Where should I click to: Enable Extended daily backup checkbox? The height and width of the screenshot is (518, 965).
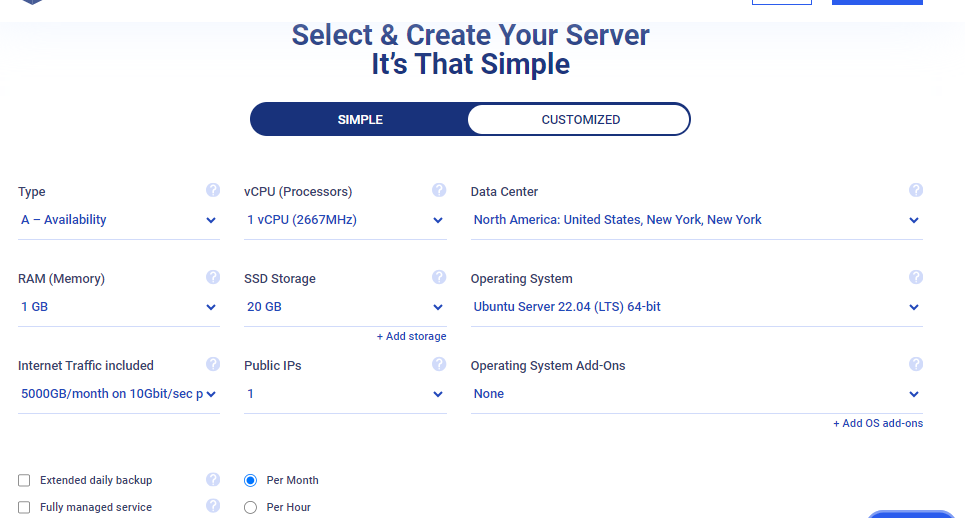point(24,480)
